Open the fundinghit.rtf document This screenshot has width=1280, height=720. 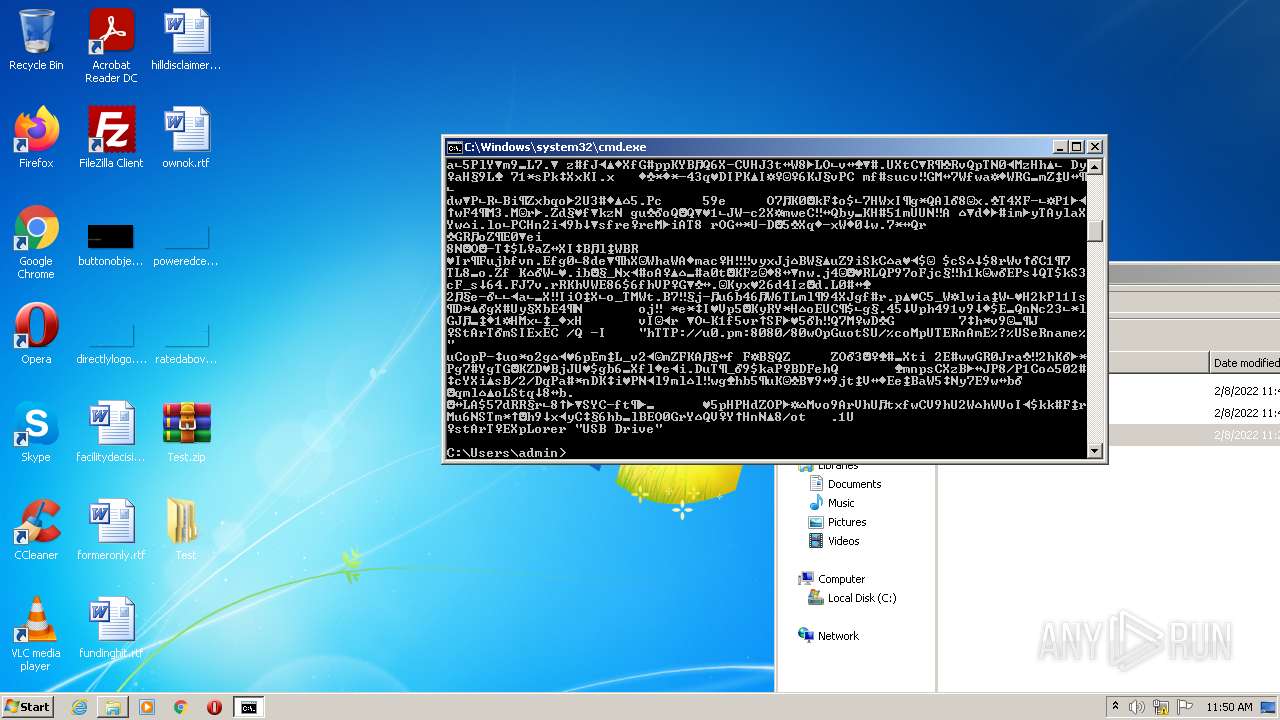click(111, 628)
